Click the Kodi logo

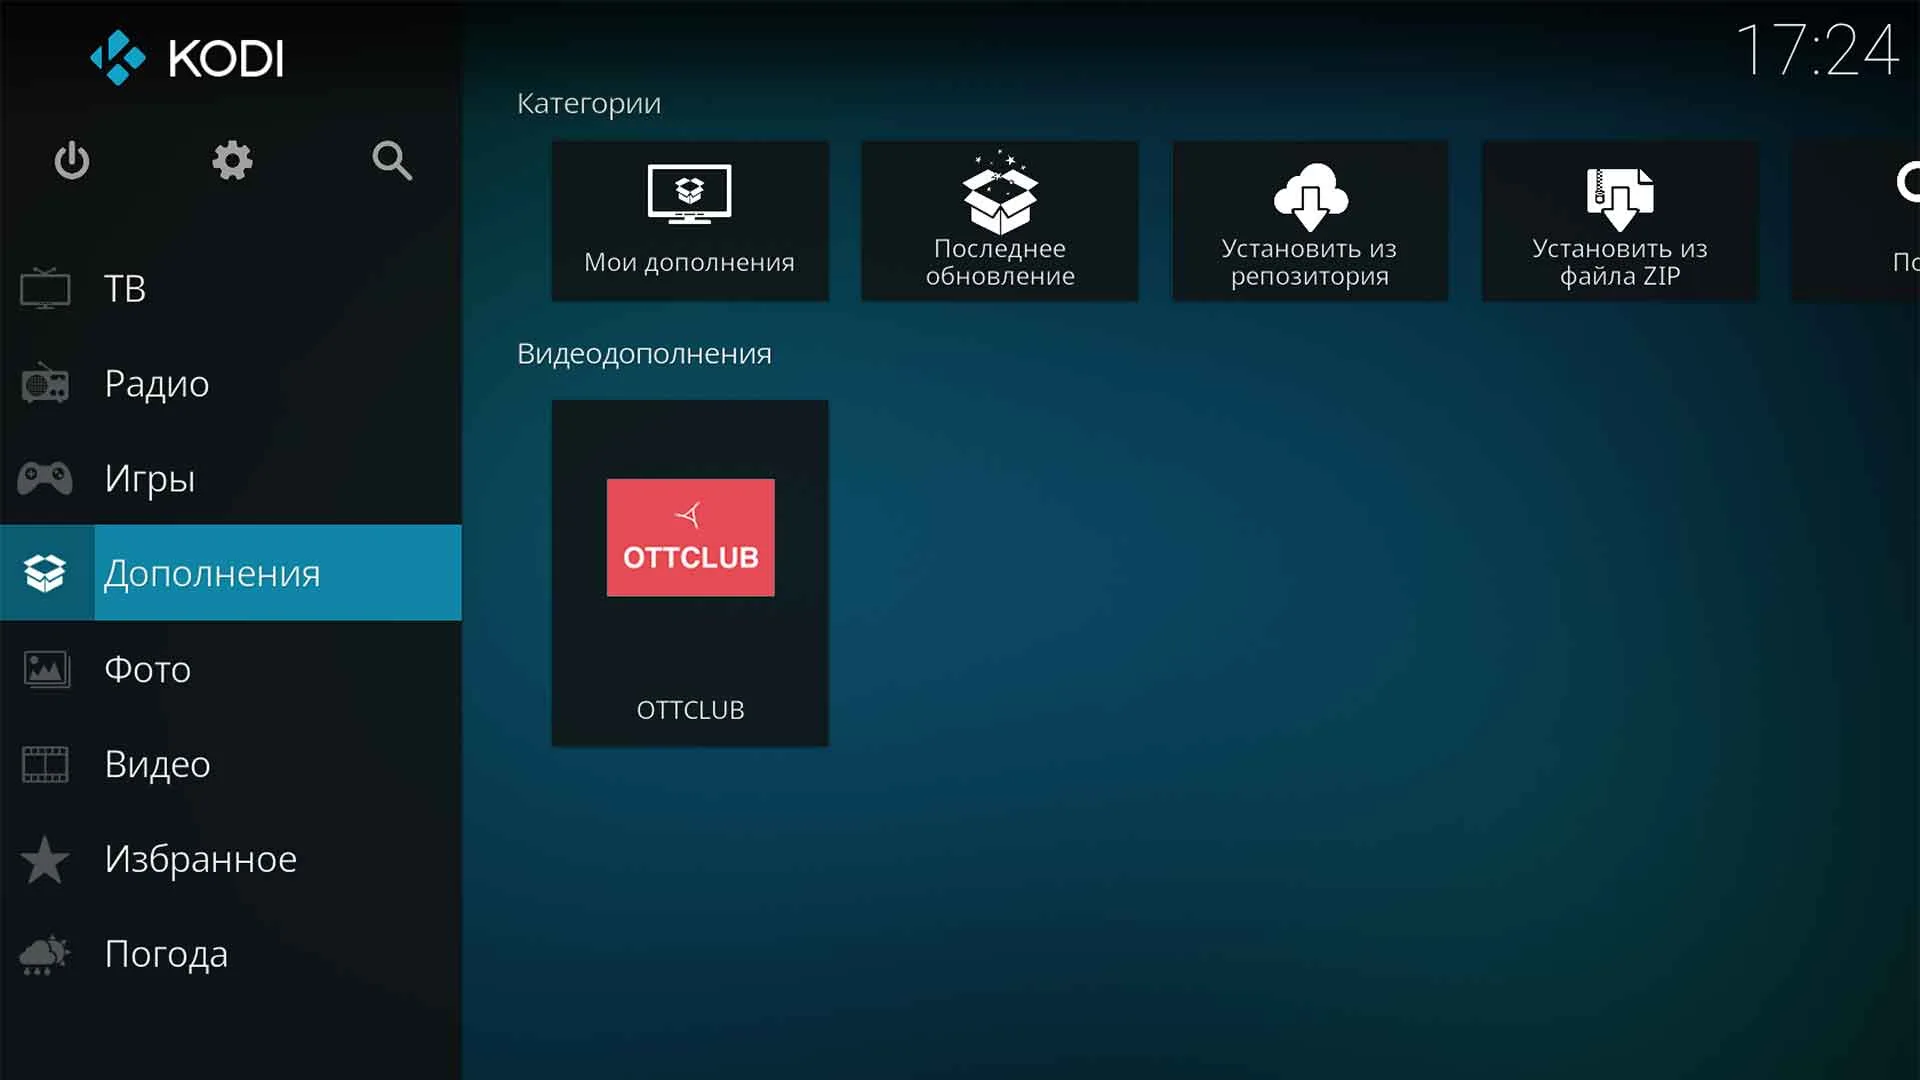point(187,57)
